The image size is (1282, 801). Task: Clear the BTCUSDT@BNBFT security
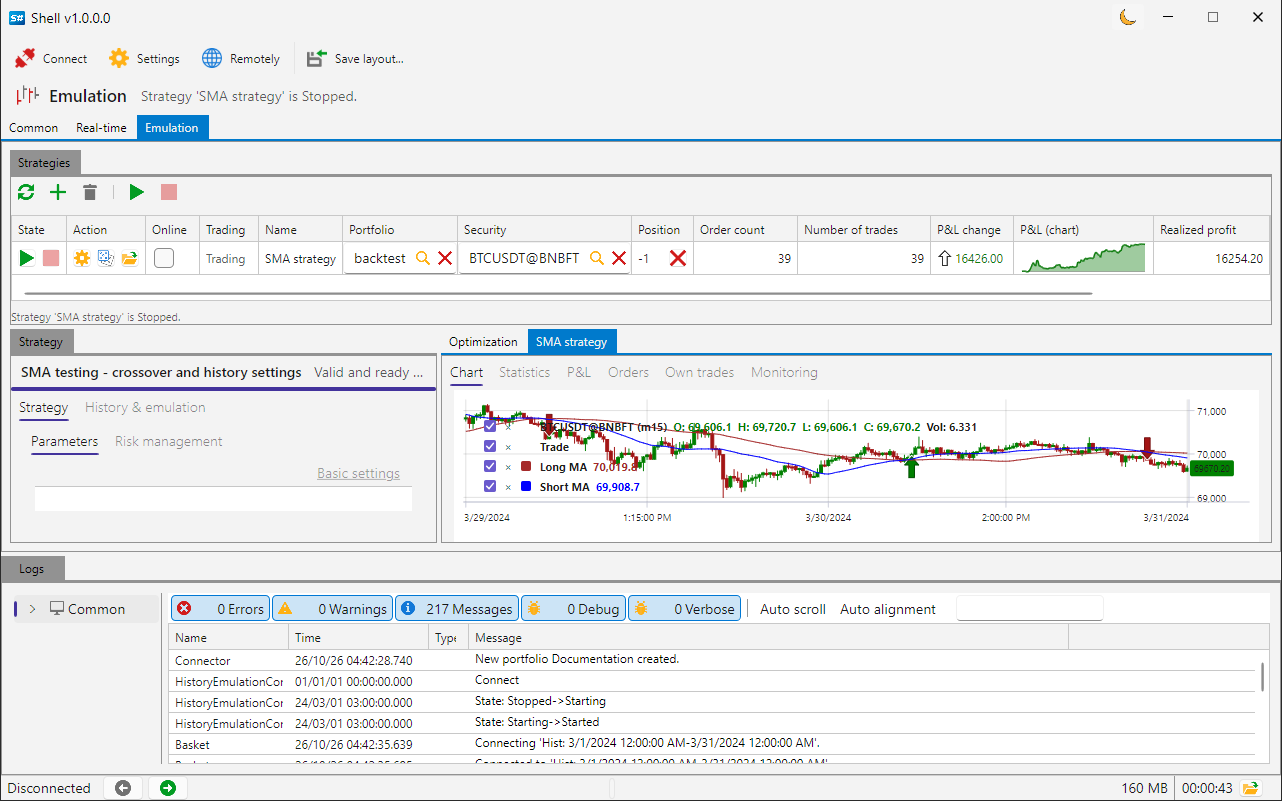619,258
